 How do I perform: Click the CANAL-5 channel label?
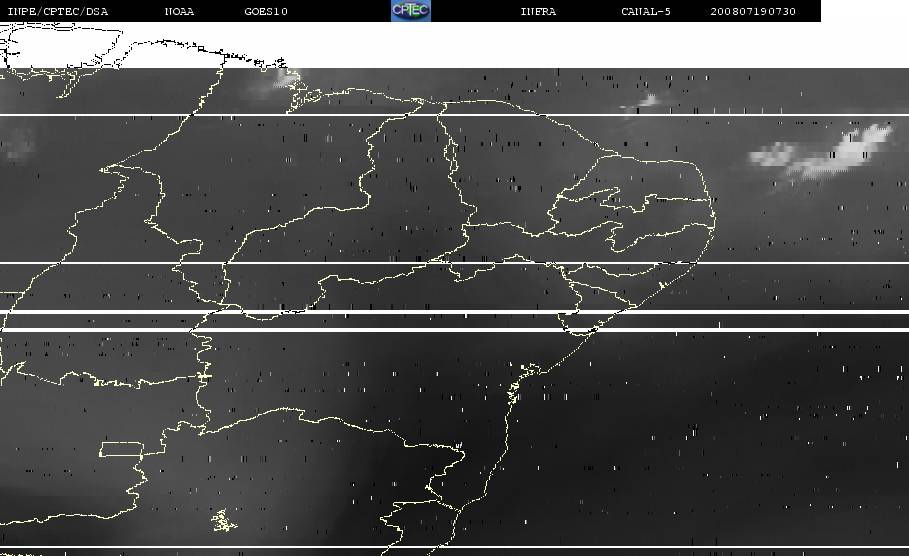(645, 12)
